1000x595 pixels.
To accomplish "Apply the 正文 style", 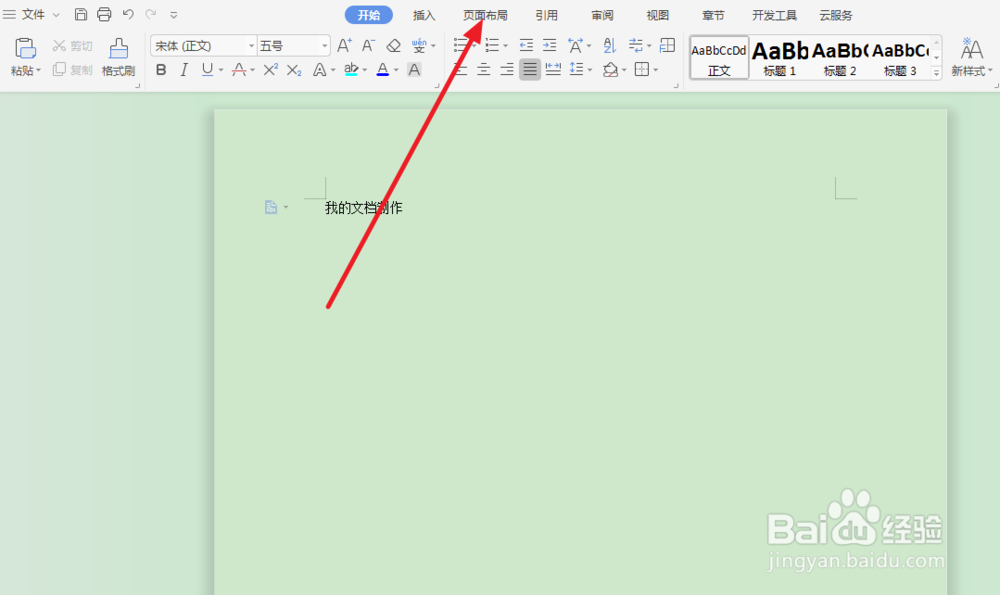I will coord(719,57).
